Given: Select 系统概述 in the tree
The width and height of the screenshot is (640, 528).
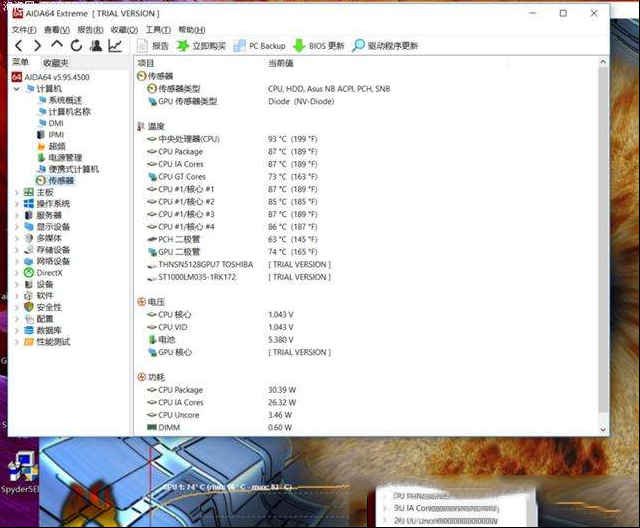Looking at the screenshot, I should pyautogui.click(x=60, y=100).
